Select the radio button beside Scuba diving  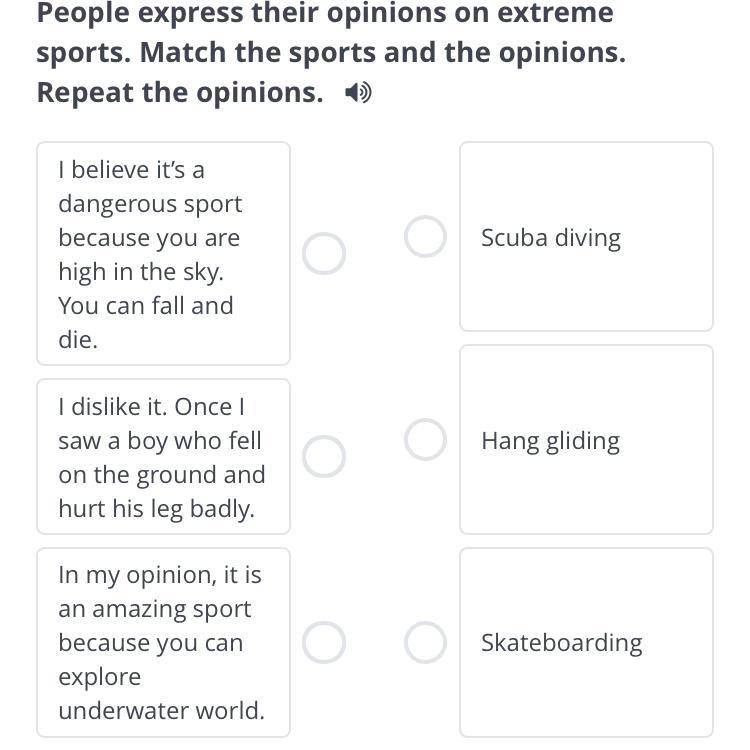click(425, 237)
